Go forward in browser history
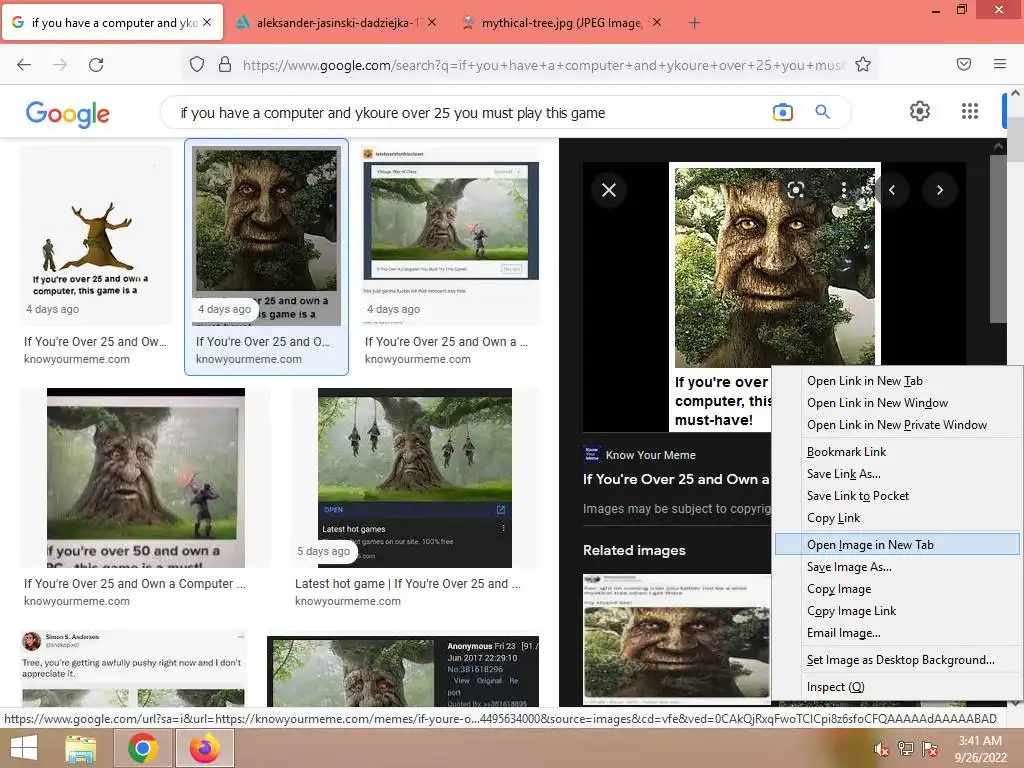Image resolution: width=1024 pixels, height=768 pixels. point(60,65)
